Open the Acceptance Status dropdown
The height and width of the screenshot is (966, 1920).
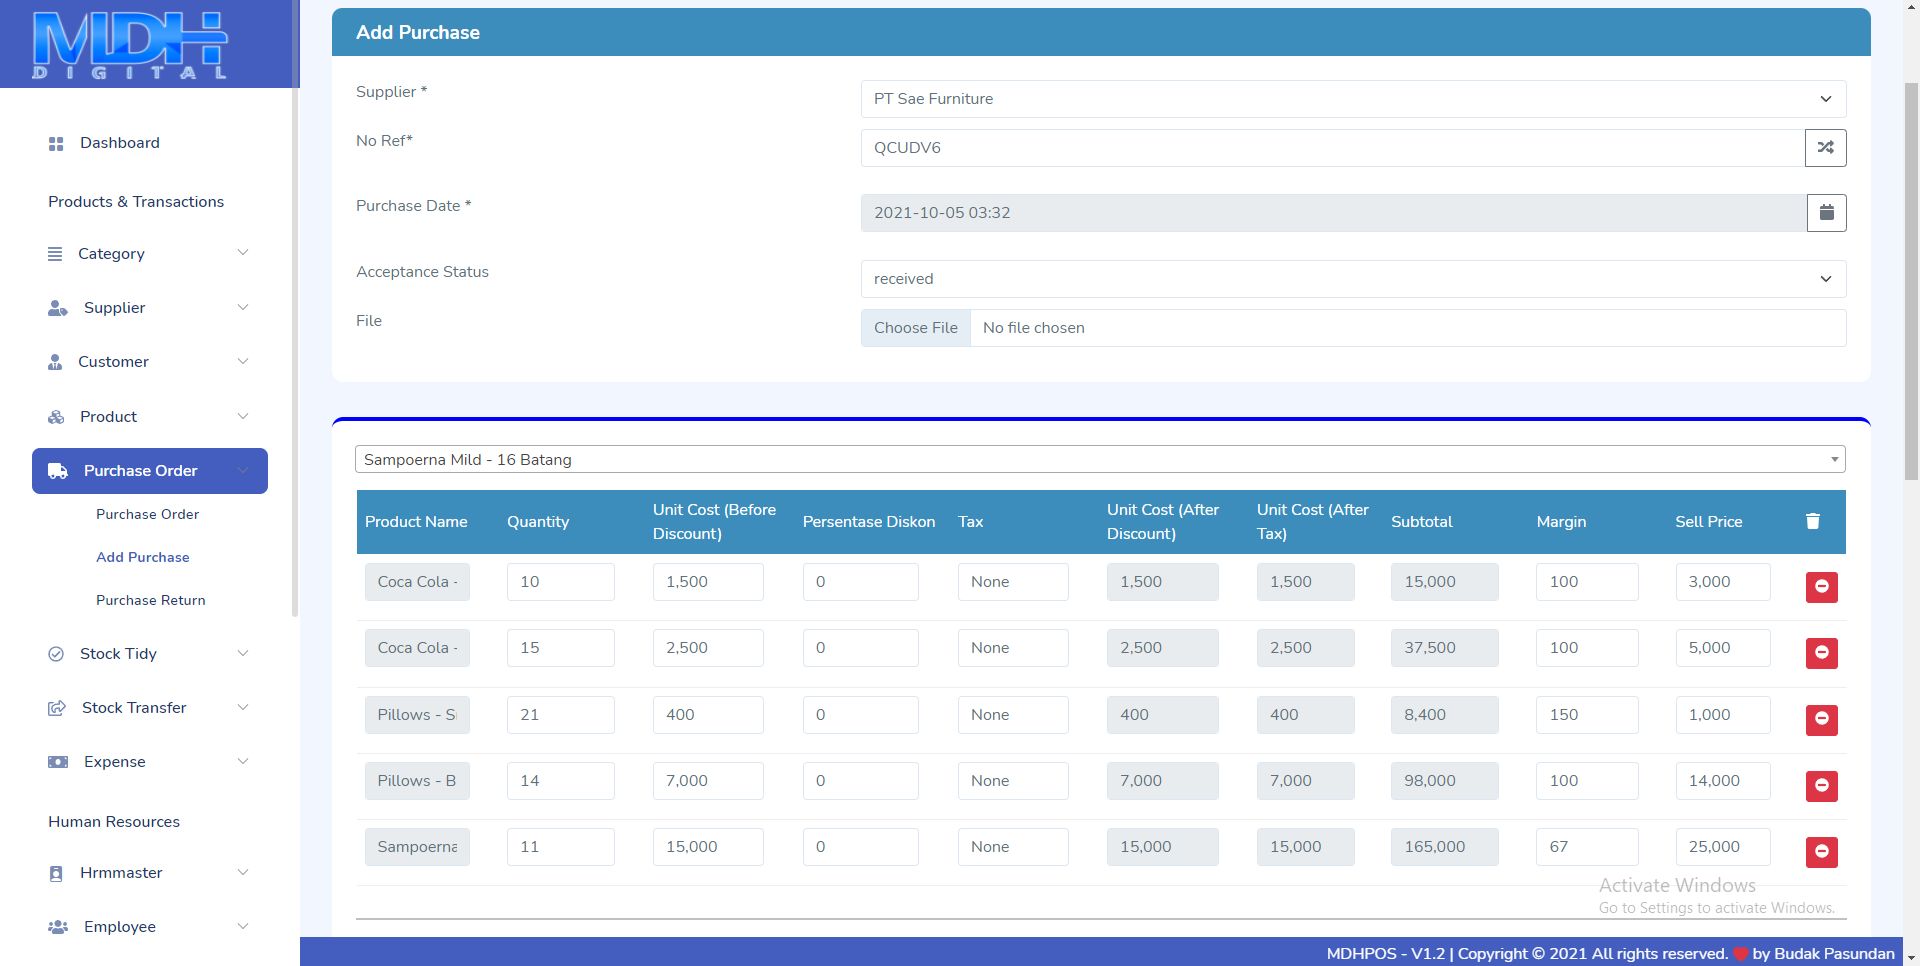tap(1352, 279)
